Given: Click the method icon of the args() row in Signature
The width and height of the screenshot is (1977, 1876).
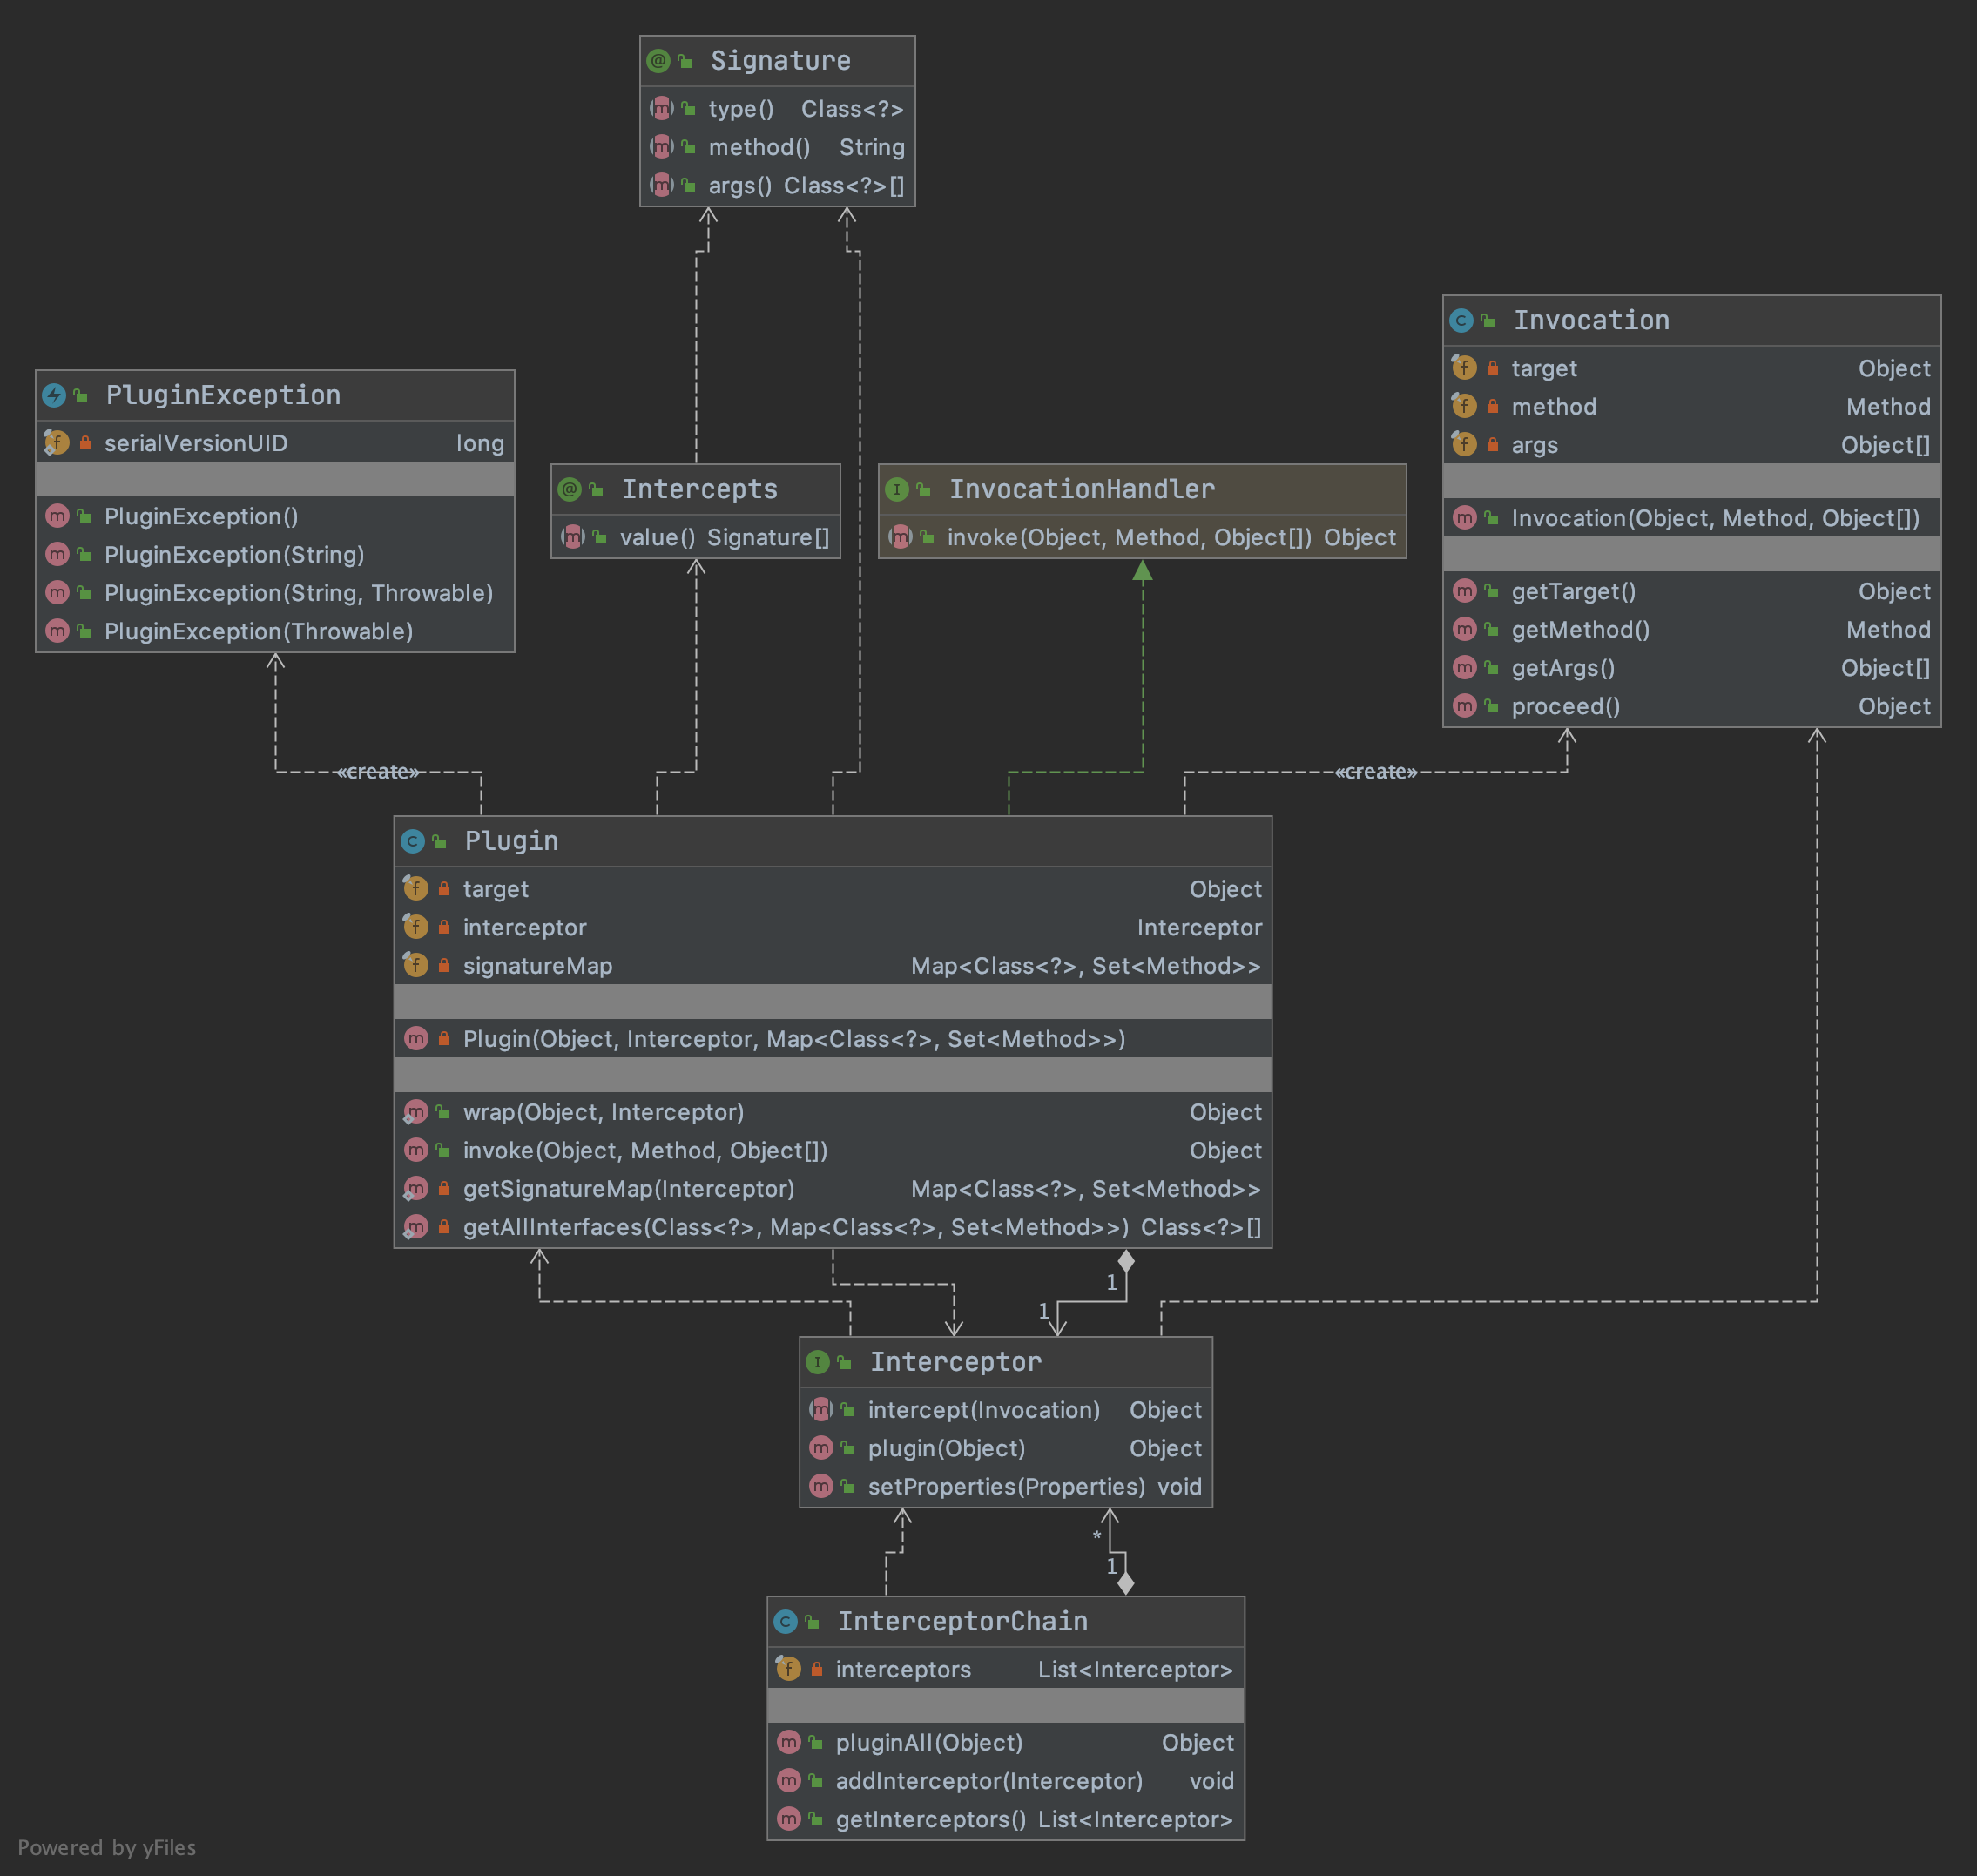Looking at the screenshot, I should pos(661,185).
